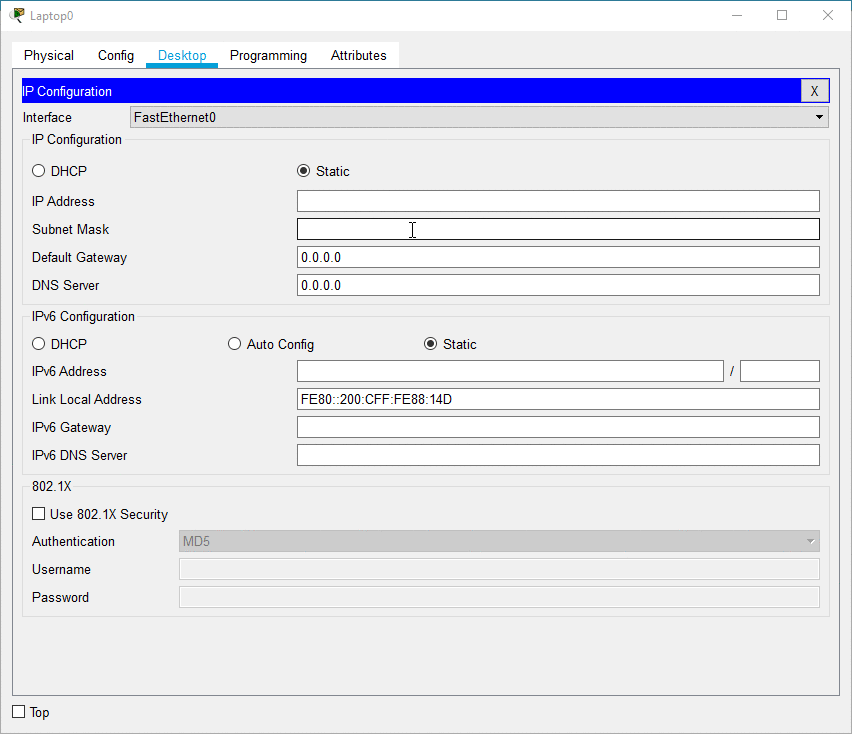Select the IPv4 Static radio button
The height and width of the screenshot is (734, 852).
coord(304,171)
